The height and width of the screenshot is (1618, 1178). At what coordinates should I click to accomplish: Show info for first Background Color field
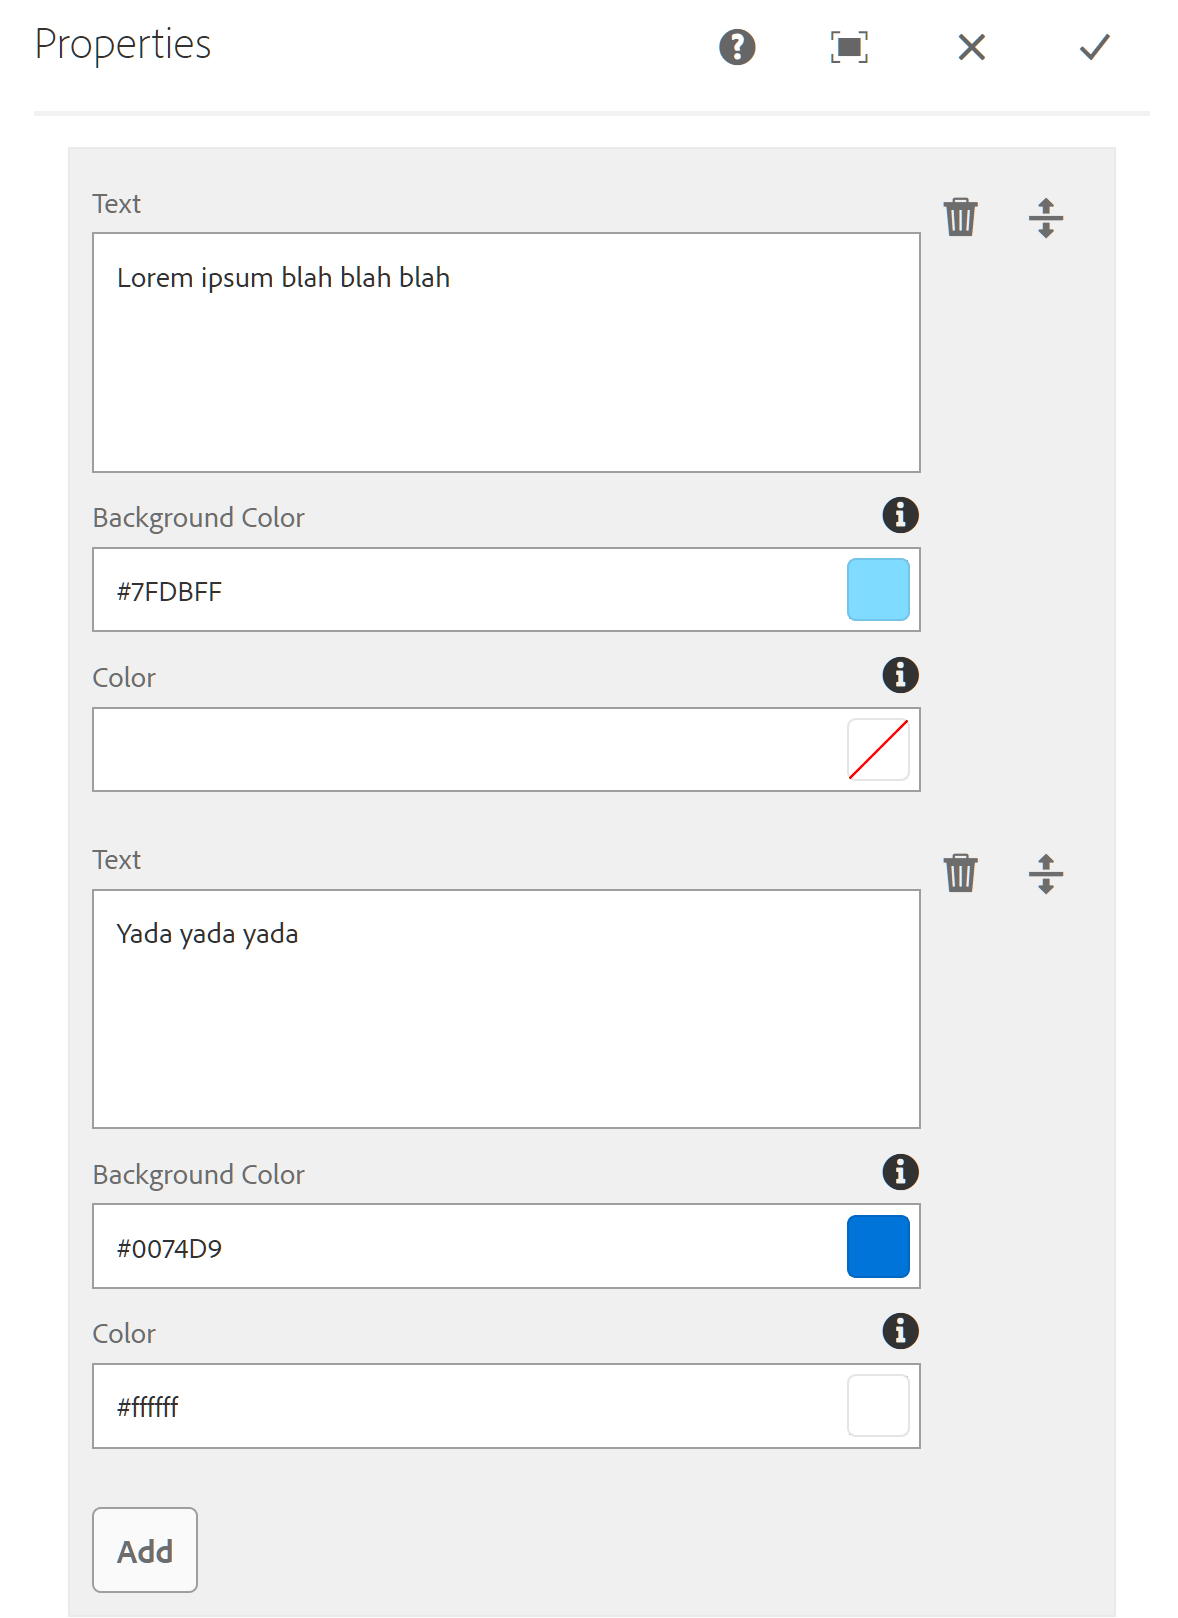(x=900, y=515)
